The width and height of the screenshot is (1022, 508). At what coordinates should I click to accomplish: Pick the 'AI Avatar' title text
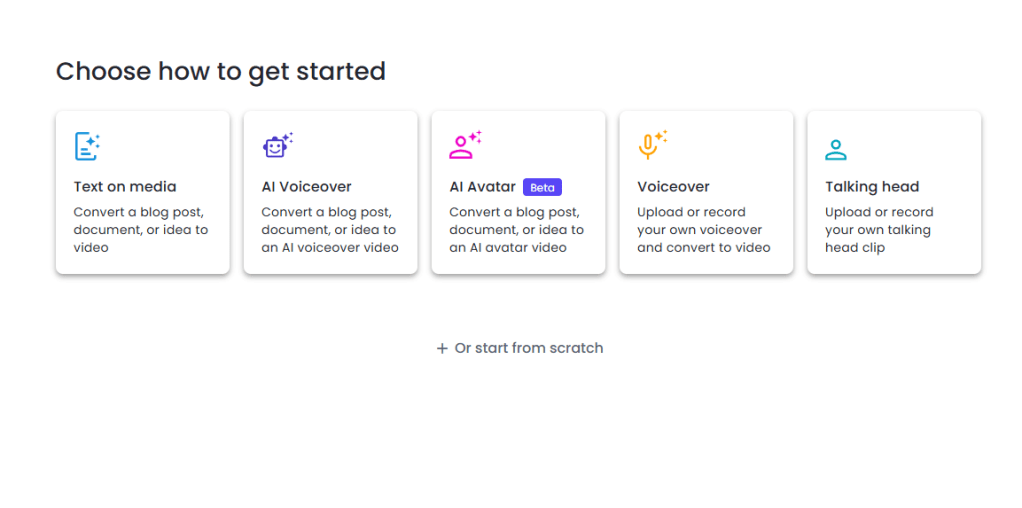click(483, 187)
